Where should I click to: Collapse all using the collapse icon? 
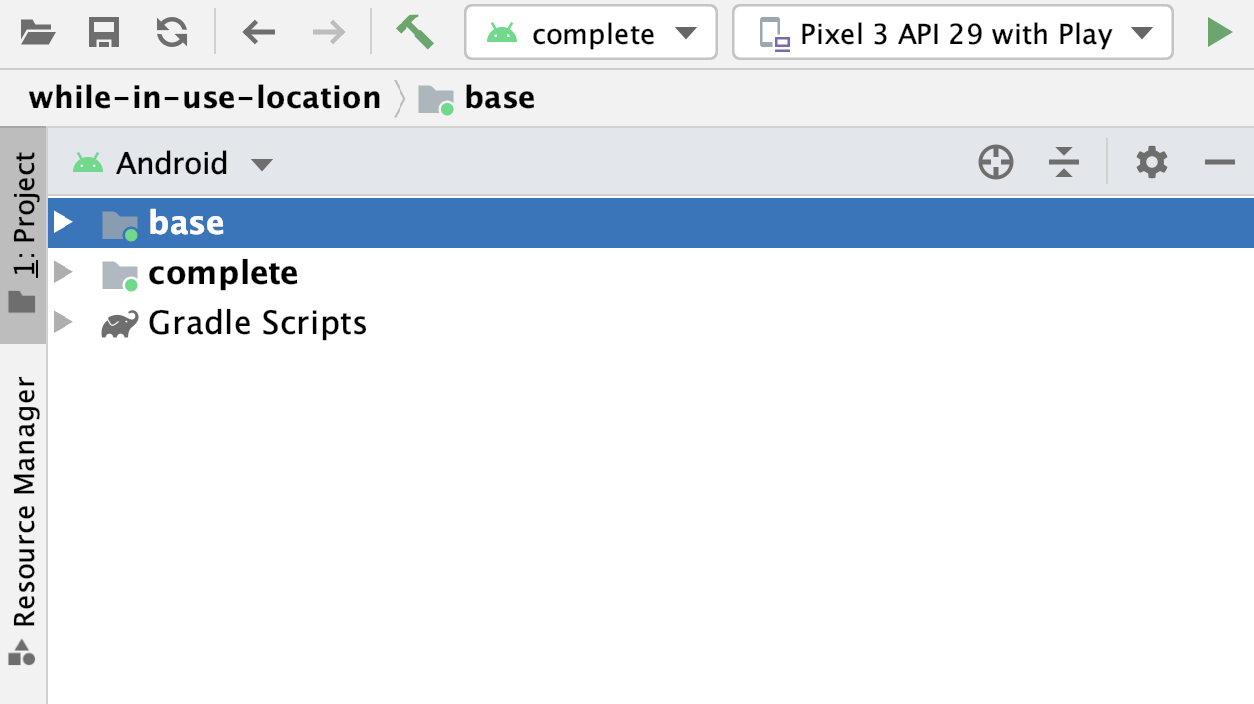1064,162
